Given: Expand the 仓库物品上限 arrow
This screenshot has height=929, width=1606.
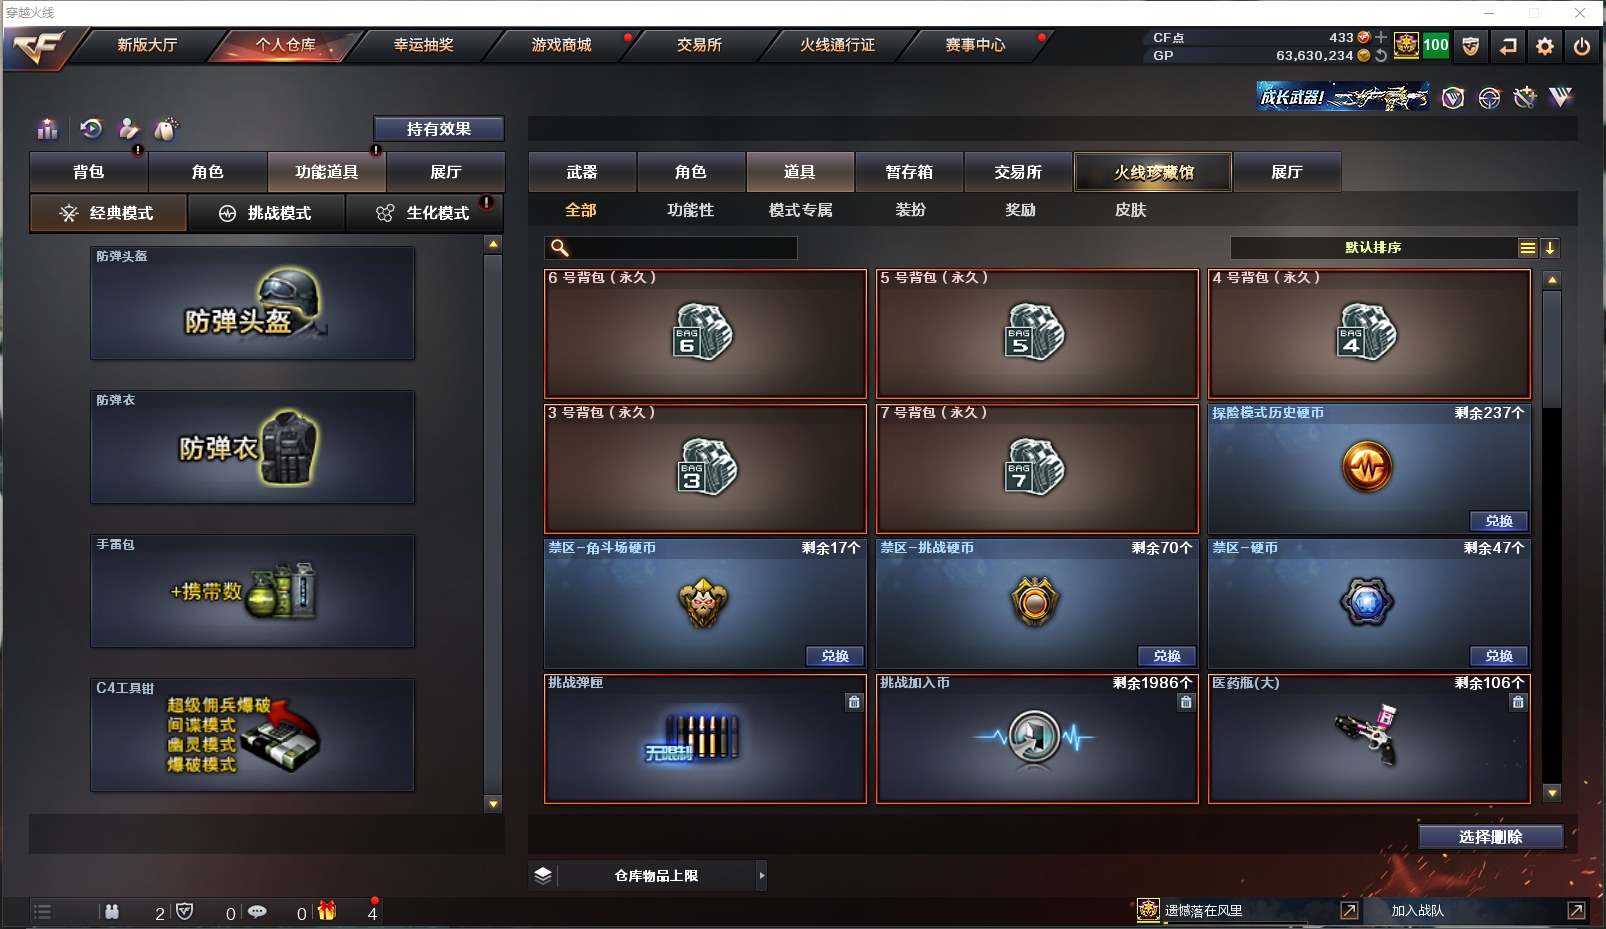Looking at the screenshot, I should coord(762,876).
